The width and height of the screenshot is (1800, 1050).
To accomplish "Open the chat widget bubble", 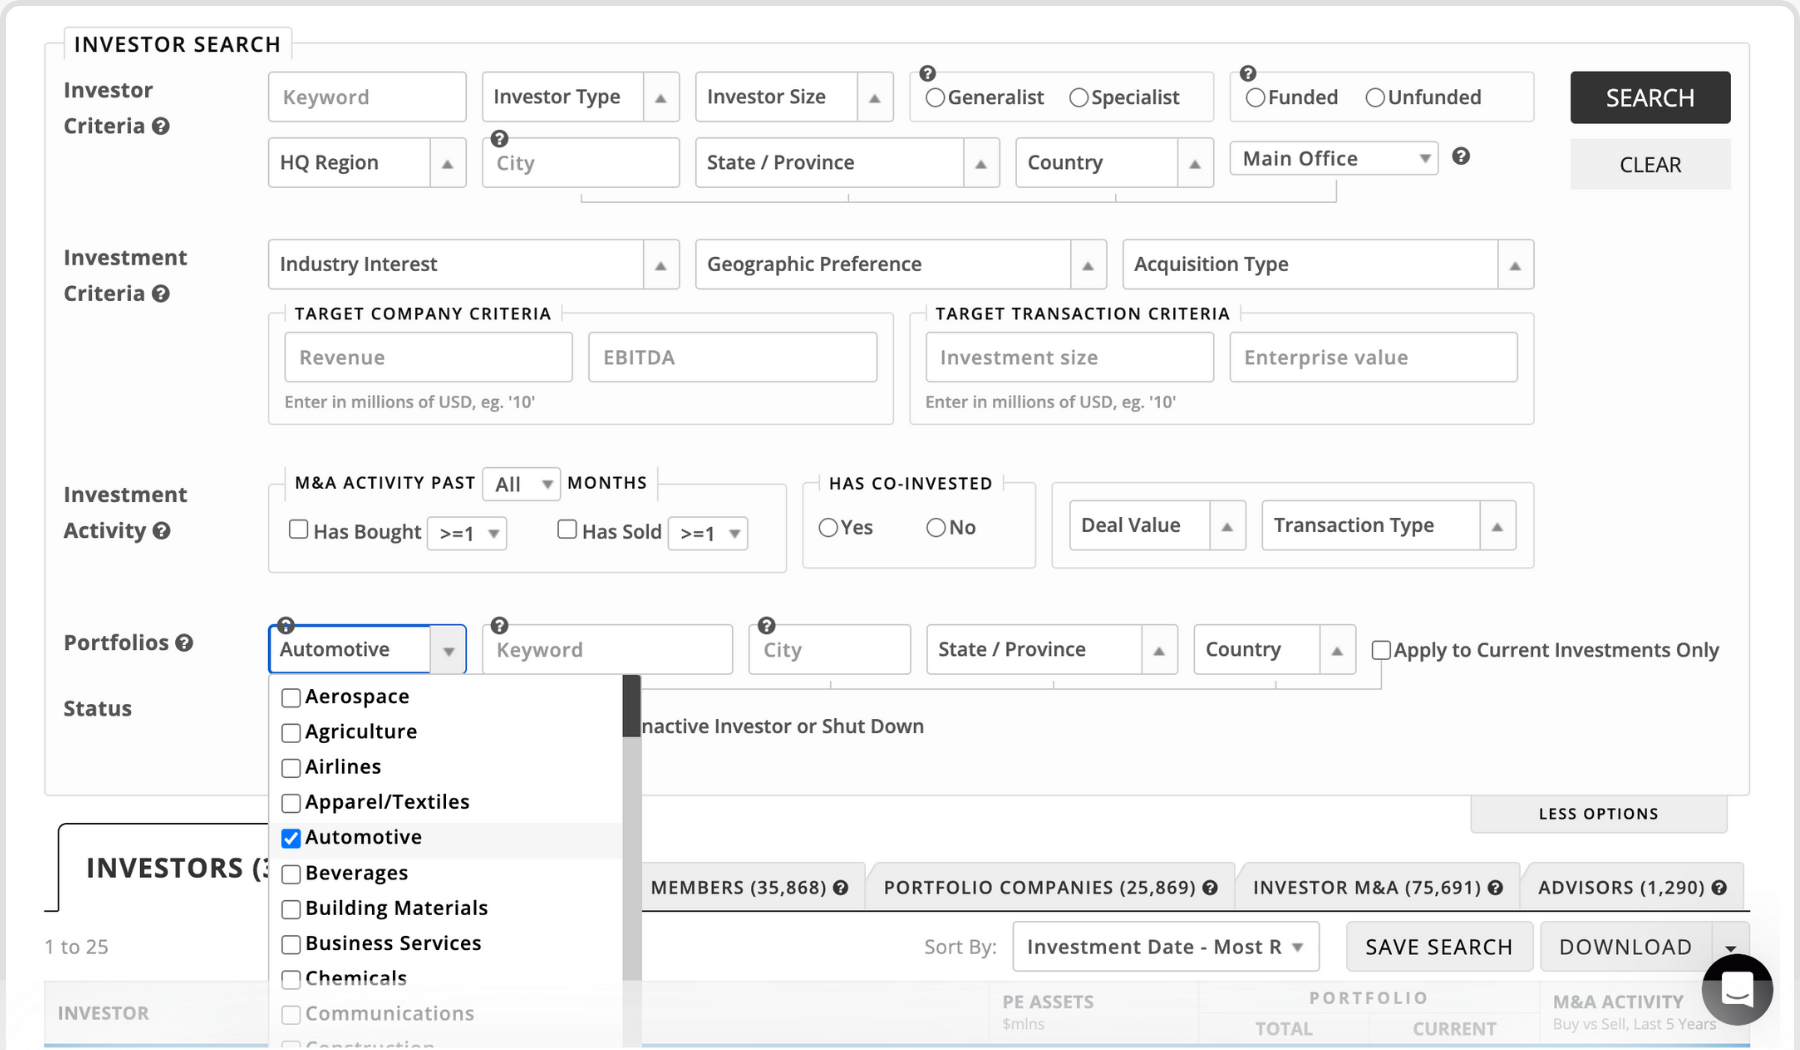I will coord(1737,989).
